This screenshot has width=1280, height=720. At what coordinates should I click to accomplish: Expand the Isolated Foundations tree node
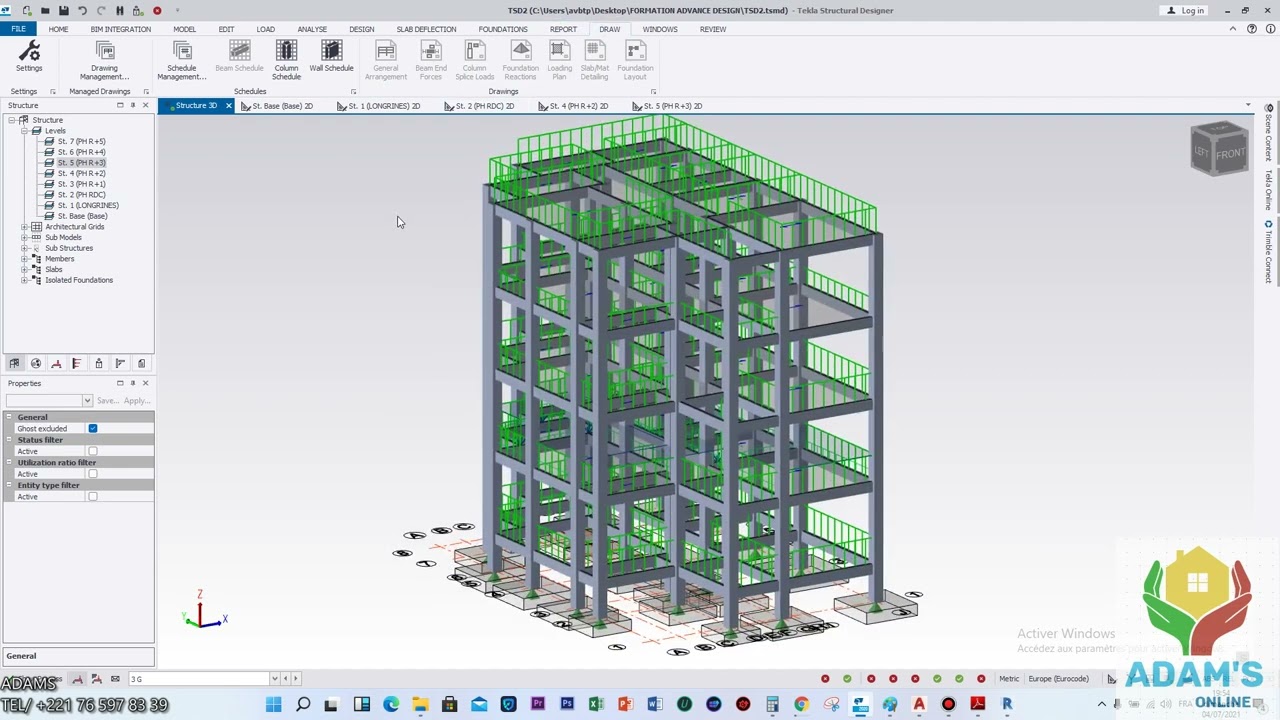pos(24,280)
